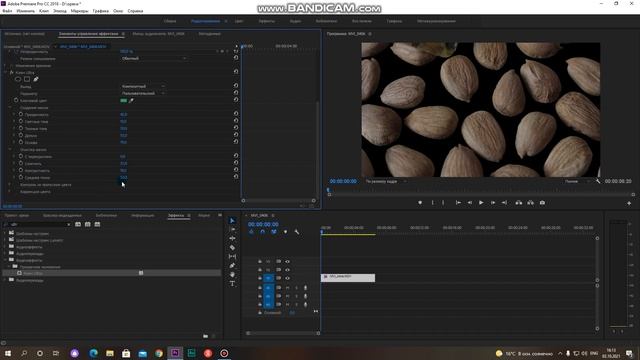
Task: Open Microsoft Edge from the taskbar
Action: click(93, 353)
